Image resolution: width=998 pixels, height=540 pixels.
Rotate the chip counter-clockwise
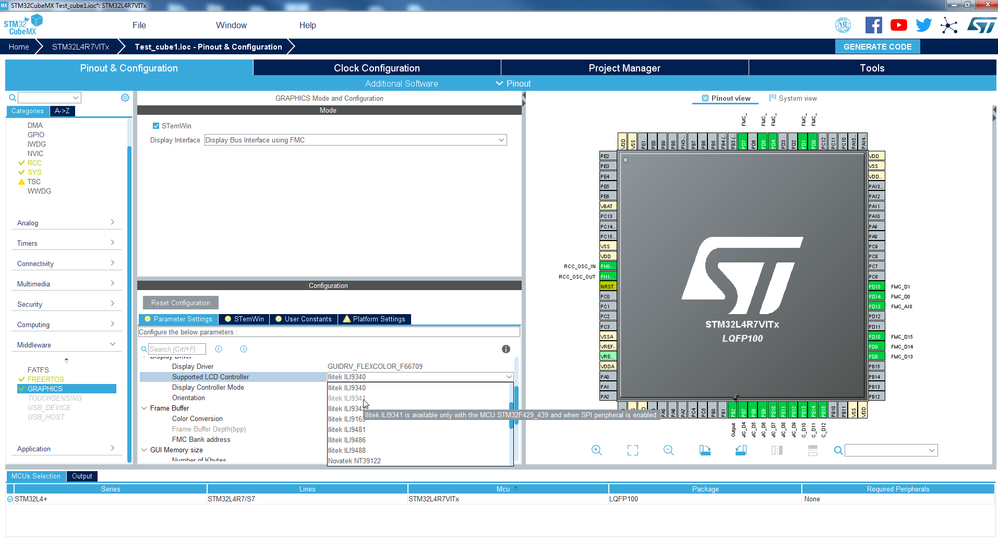point(741,450)
